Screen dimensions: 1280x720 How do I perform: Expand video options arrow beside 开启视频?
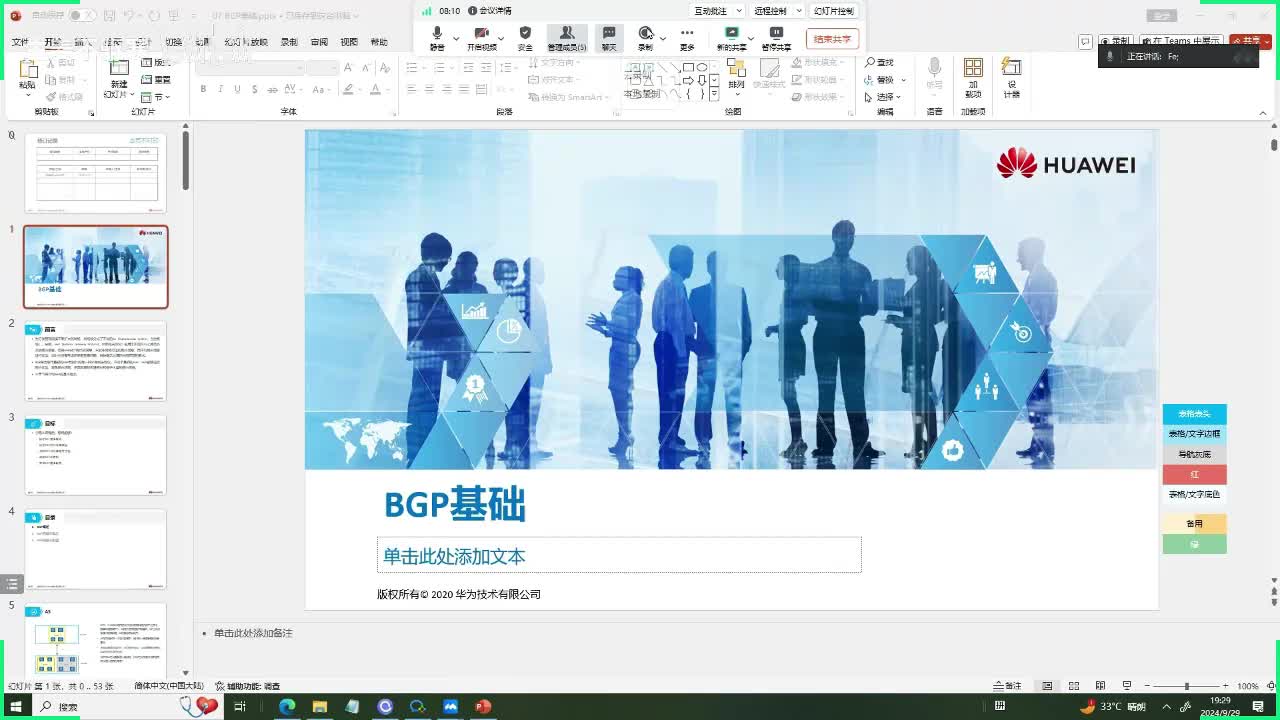pyautogui.click(x=502, y=38)
